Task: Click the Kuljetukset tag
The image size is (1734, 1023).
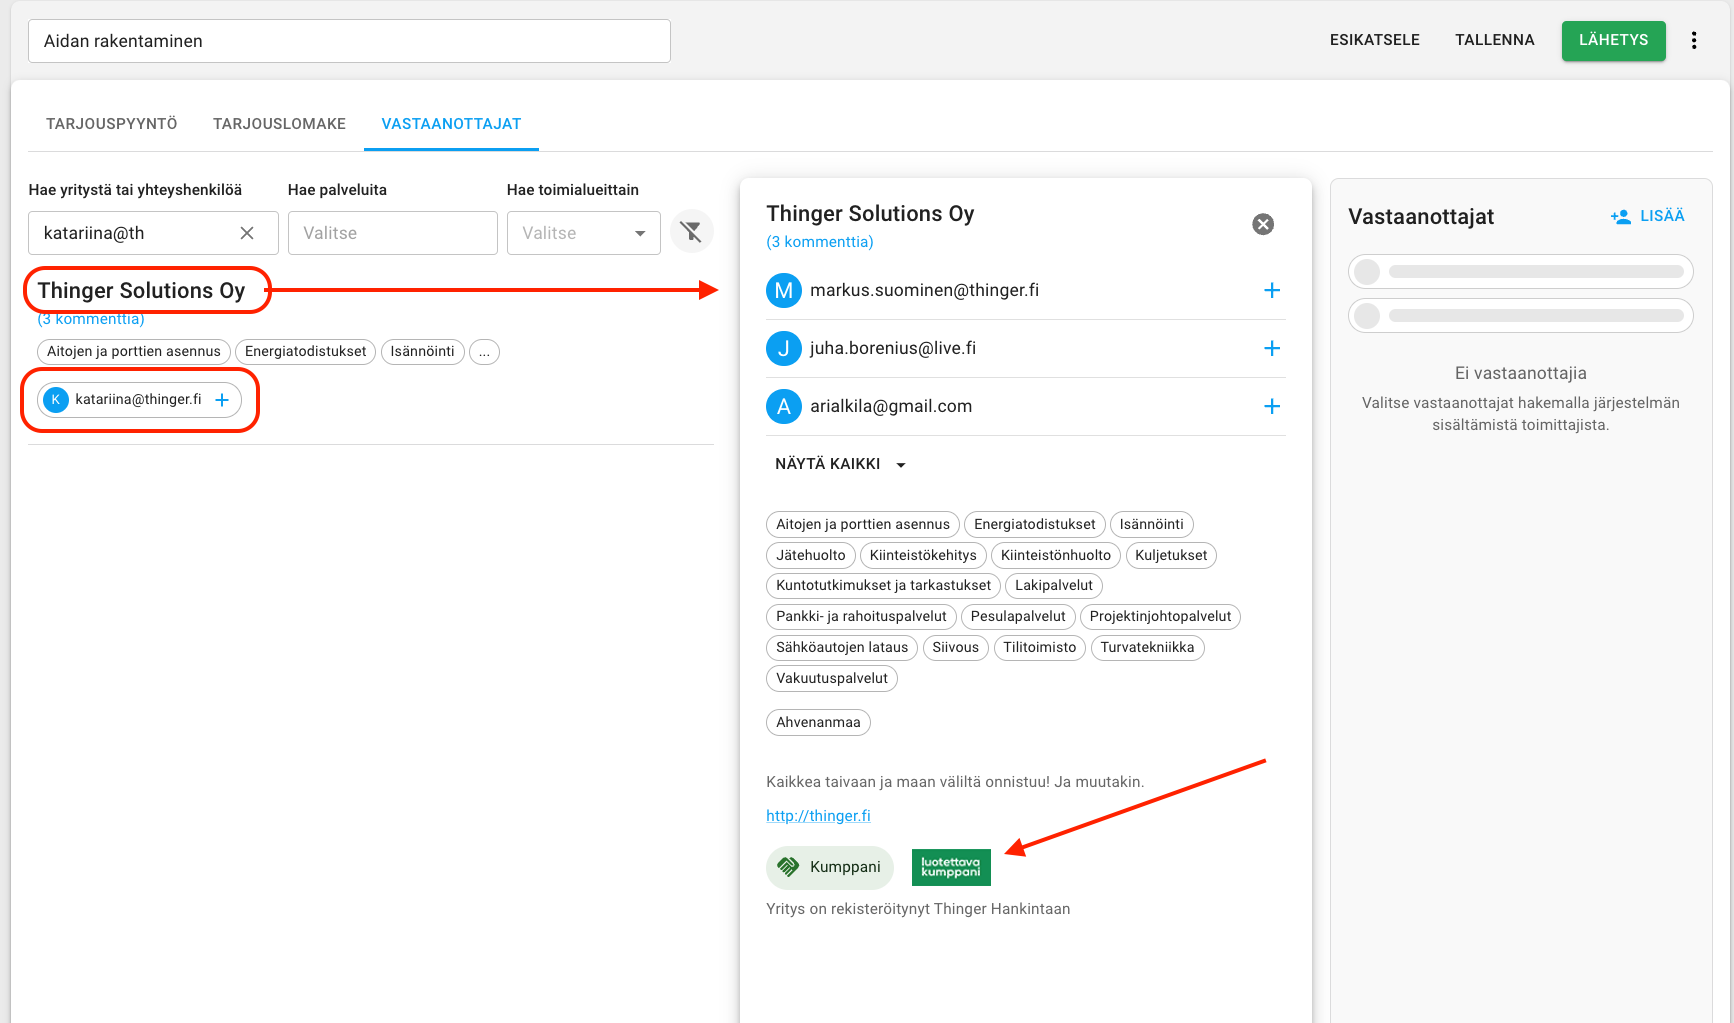Action: pyautogui.click(x=1171, y=555)
